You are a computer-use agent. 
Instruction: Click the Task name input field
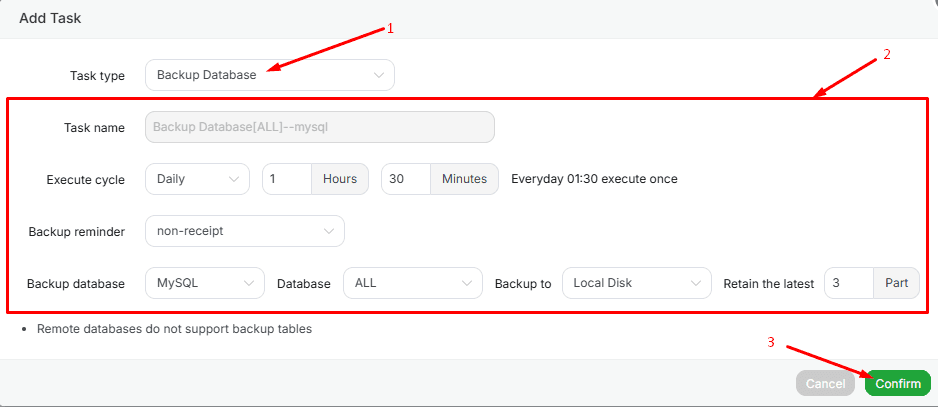tap(320, 127)
